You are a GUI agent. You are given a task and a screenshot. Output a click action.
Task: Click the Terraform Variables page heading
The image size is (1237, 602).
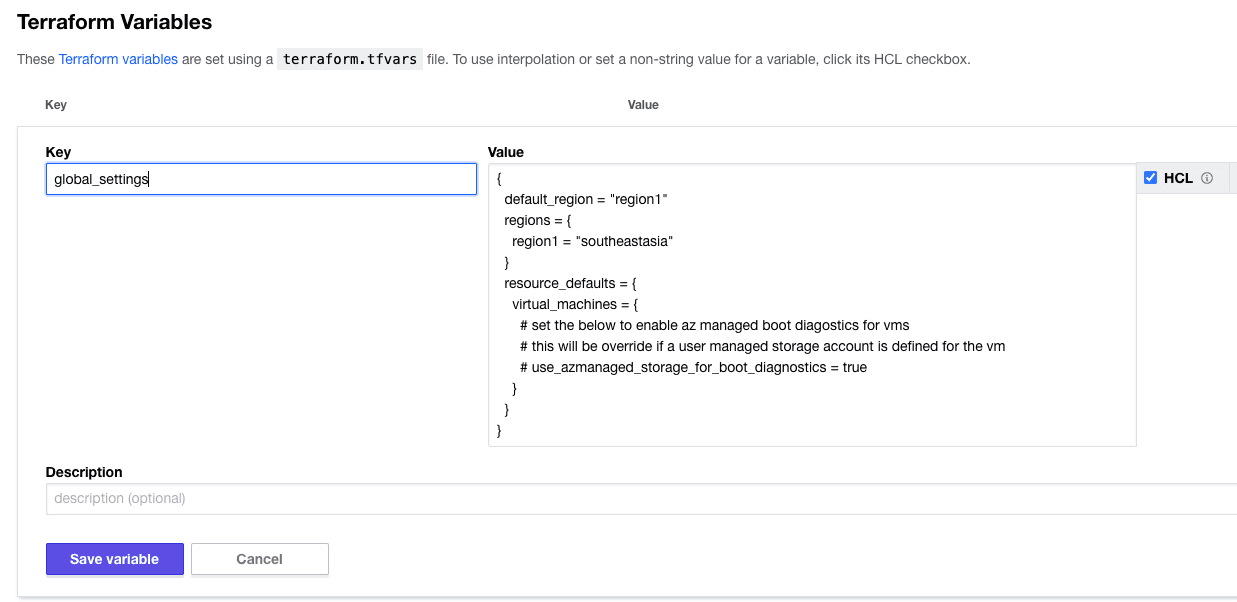[x=114, y=21]
